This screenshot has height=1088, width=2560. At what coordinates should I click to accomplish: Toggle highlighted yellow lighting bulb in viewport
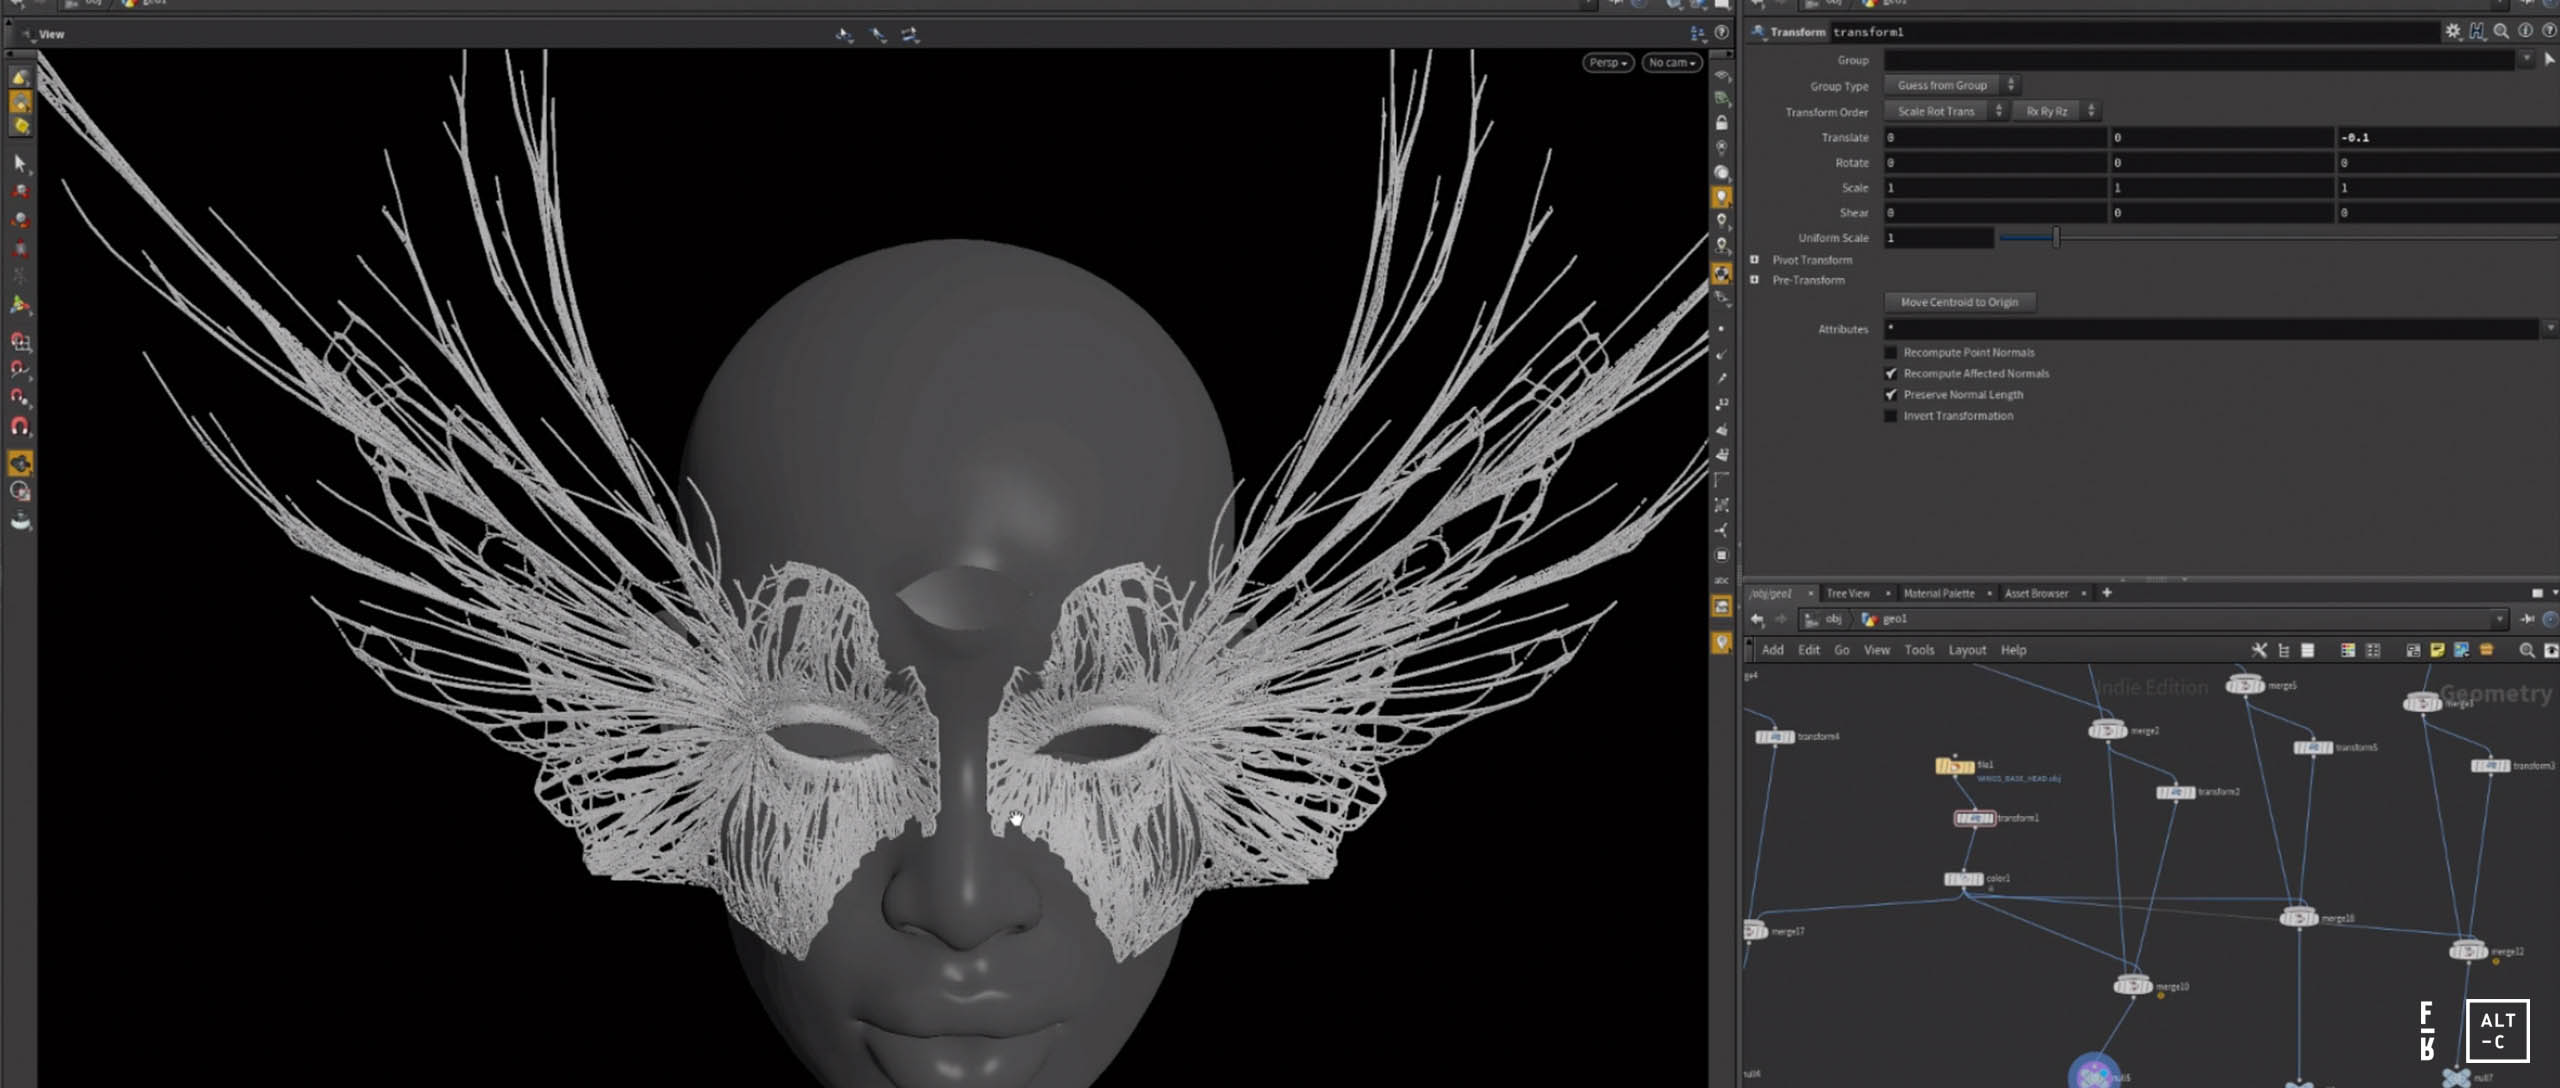[1722, 197]
